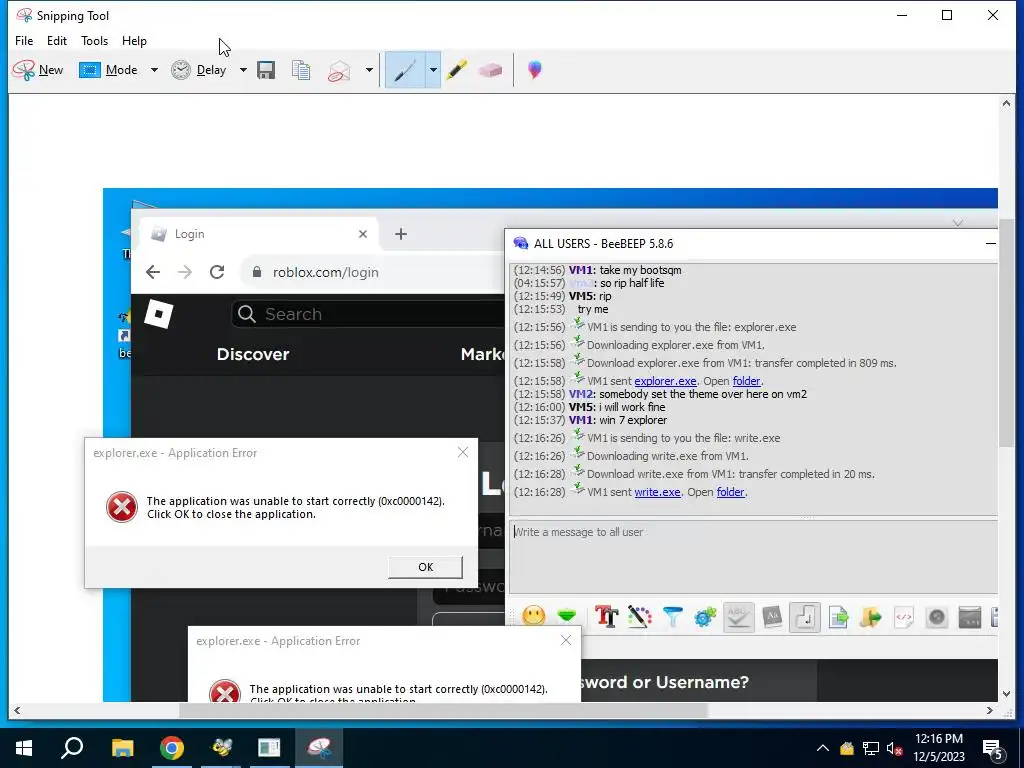Click the blue filter funnel icon
1024x768 pixels.
tap(672, 616)
